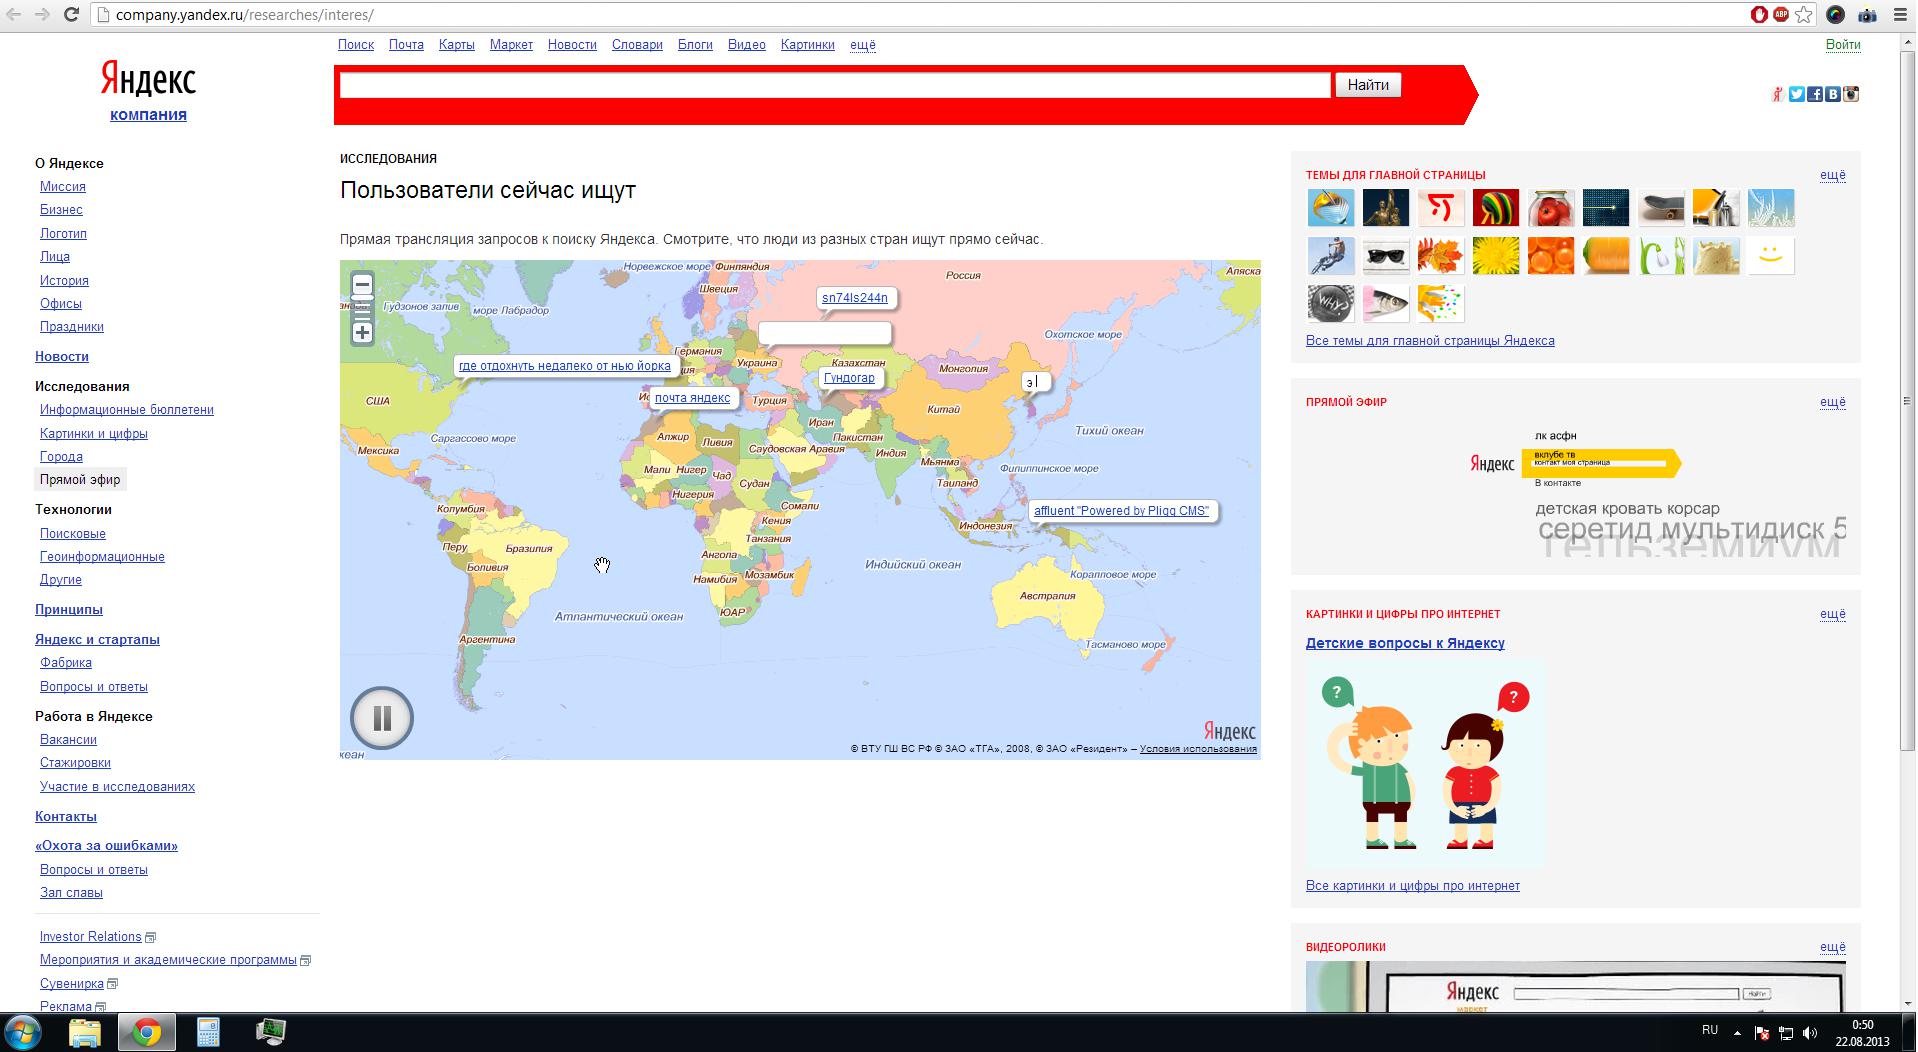Screen dimensions: 1918x1052
Task: Open the Chrome hamburger menu
Action: pos(1900,15)
